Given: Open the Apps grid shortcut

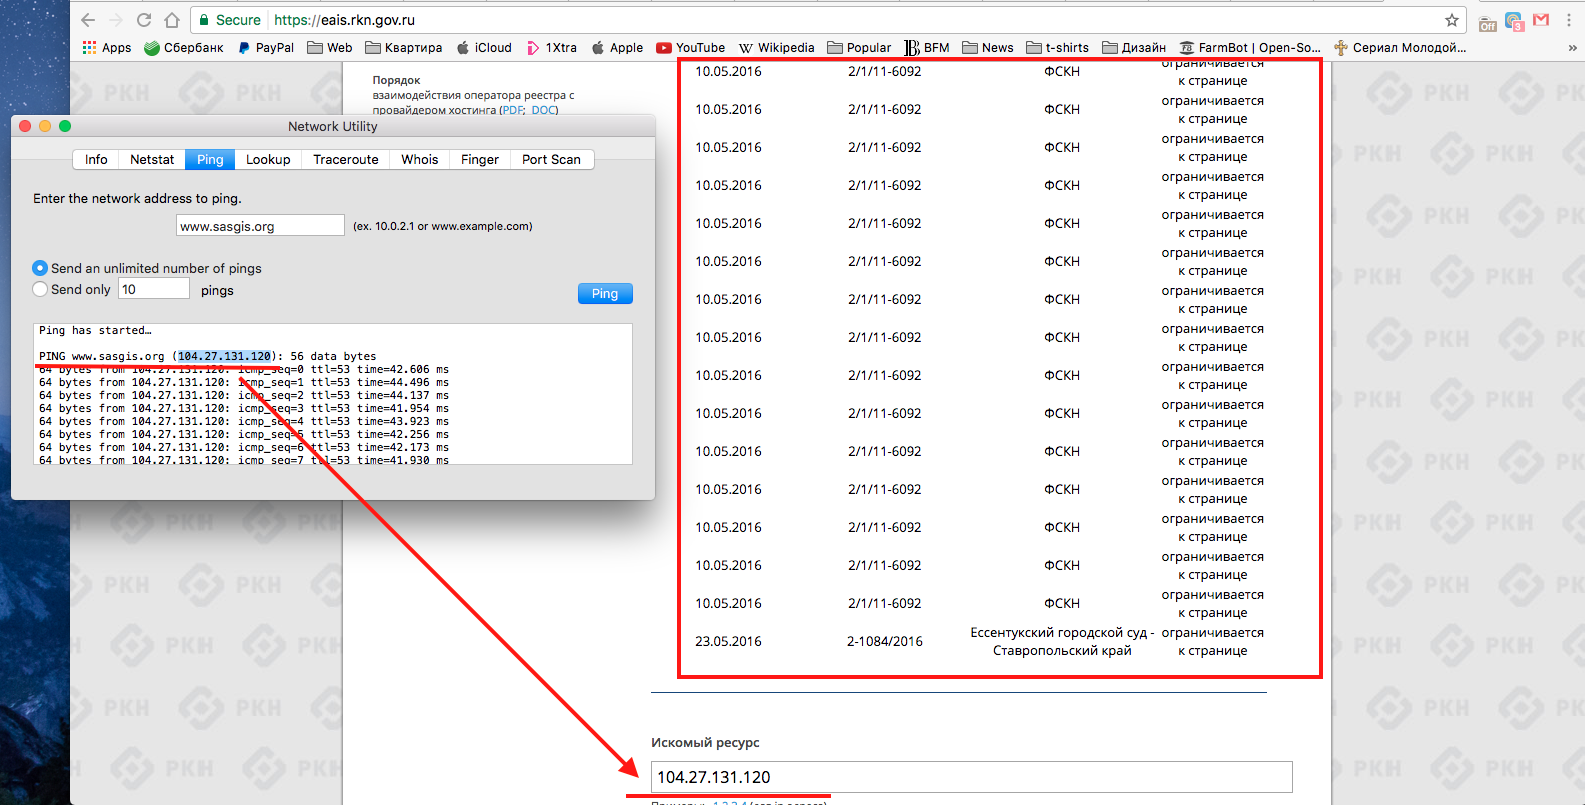Looking at the screenshot, I should pyautogui.click(x=106, y=47).
